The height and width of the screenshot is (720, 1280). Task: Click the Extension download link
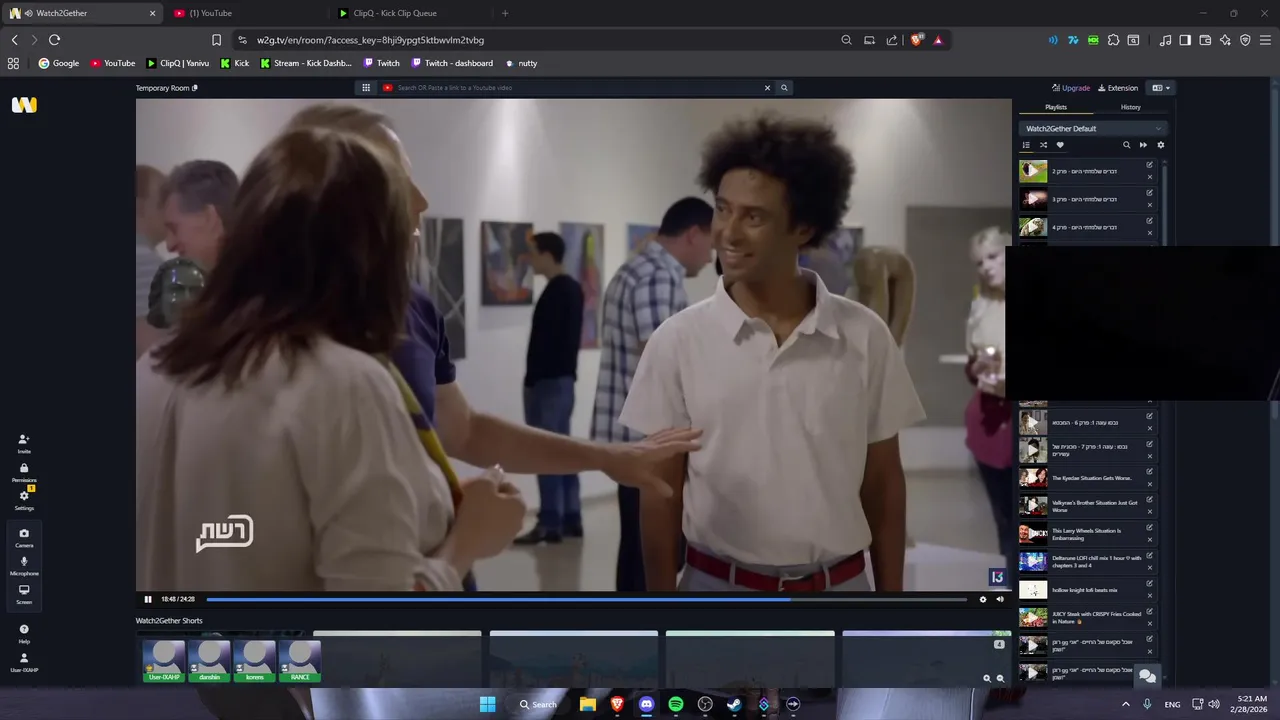coord(1118,88)
